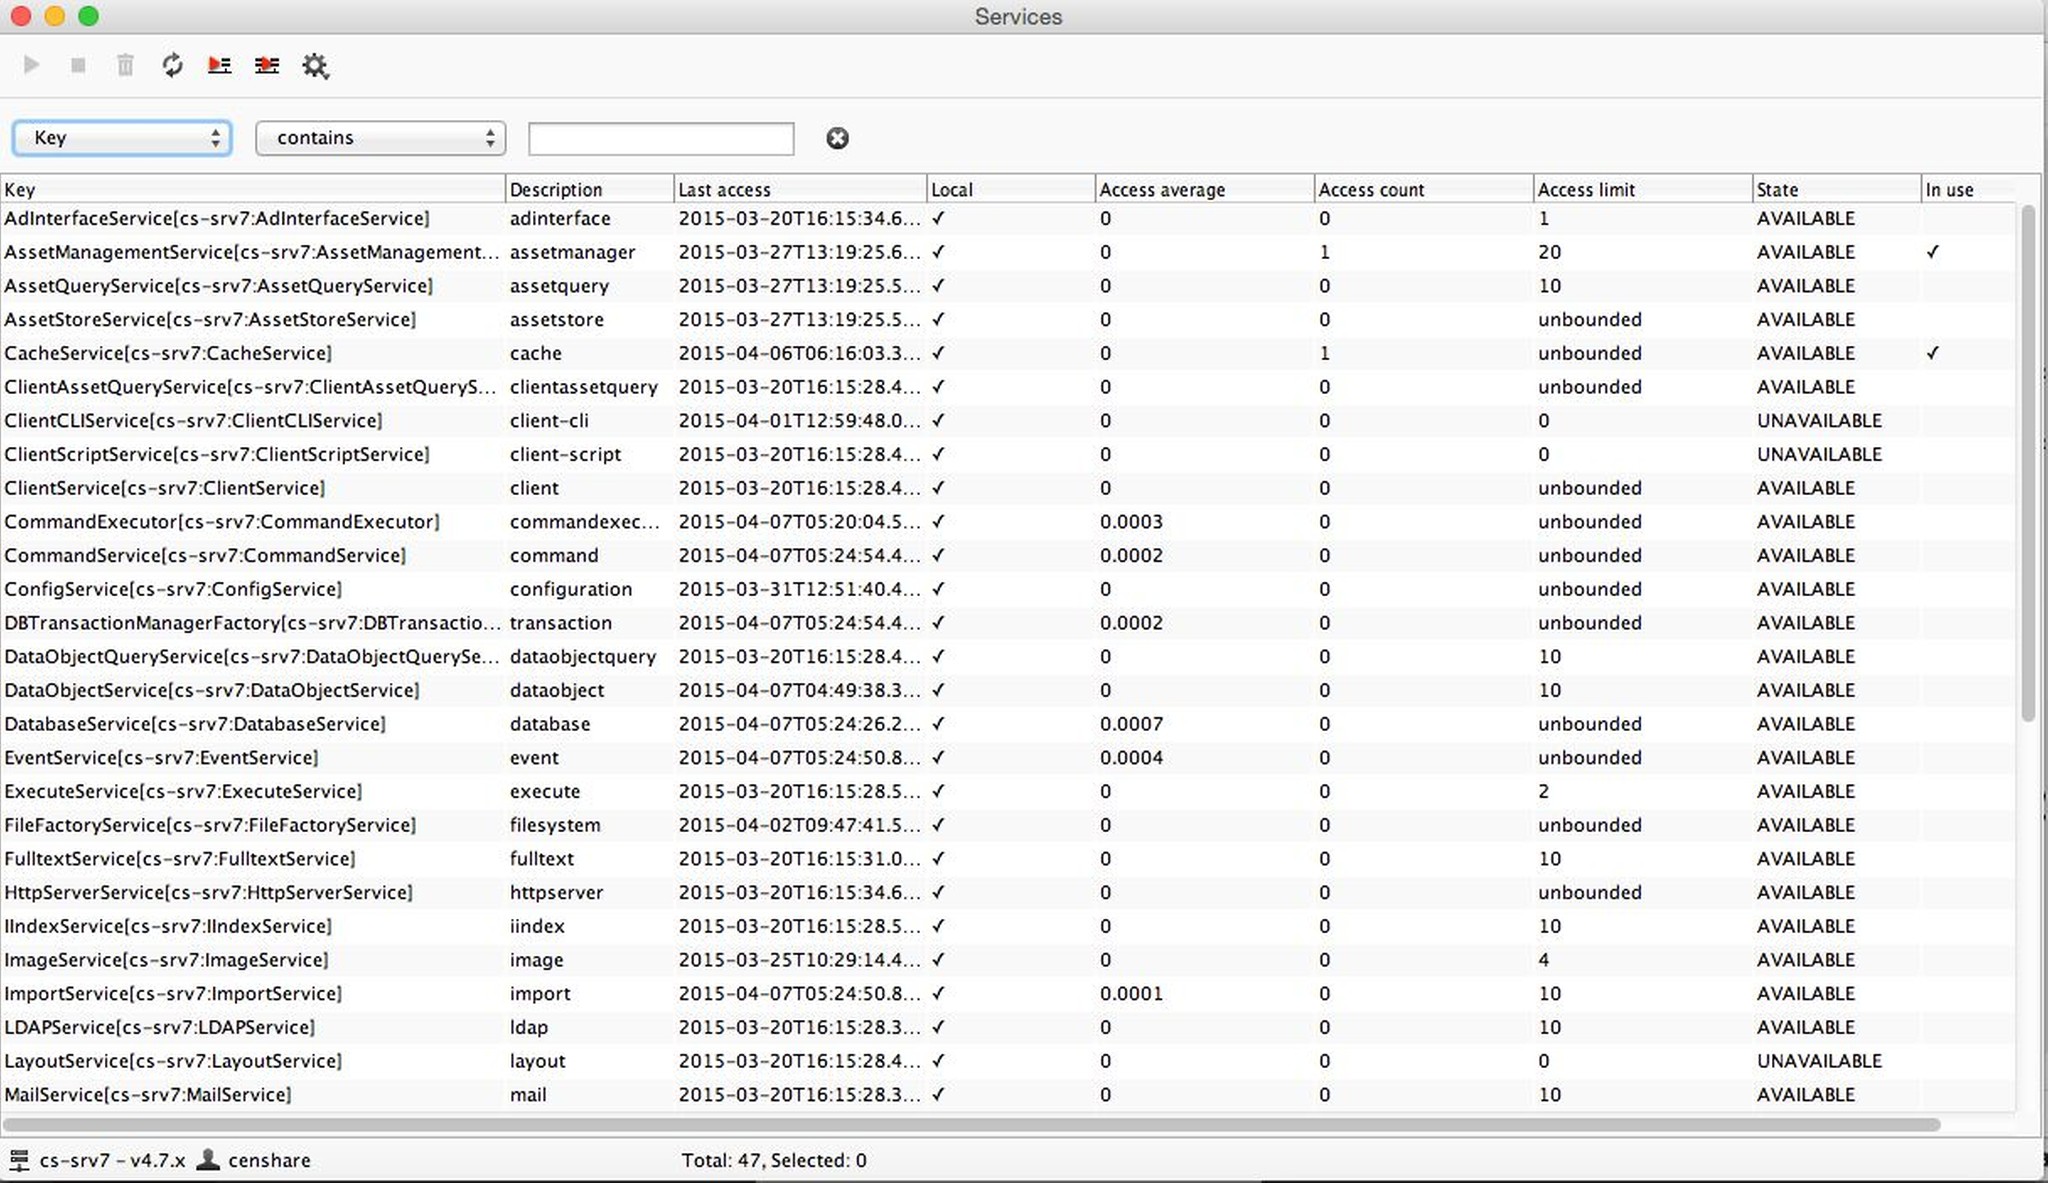The image size is (2048, 1183).
Task: Clear filter with the X icon
Action: [837, 138]
